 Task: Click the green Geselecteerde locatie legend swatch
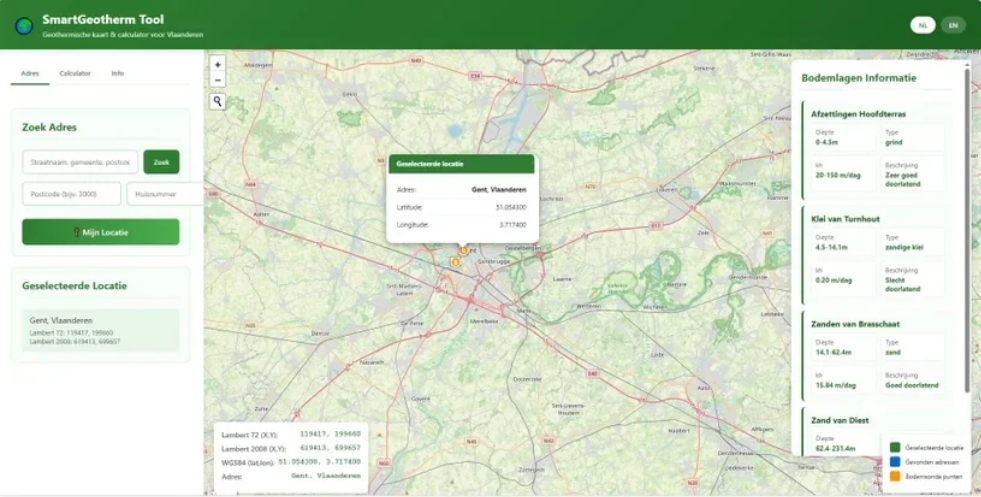coord(894,448)
